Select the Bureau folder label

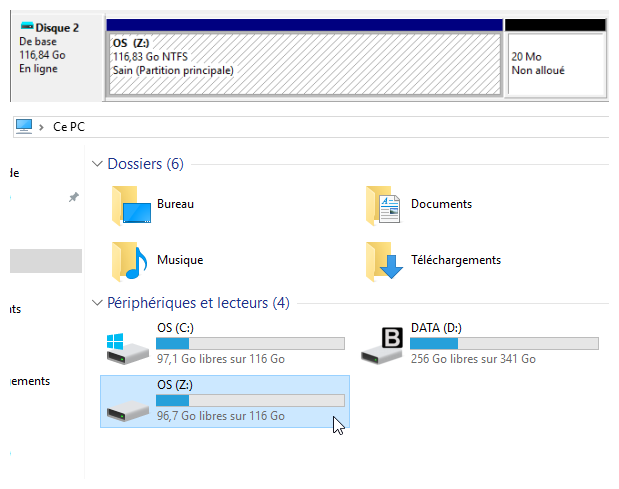tap(175, 204)
